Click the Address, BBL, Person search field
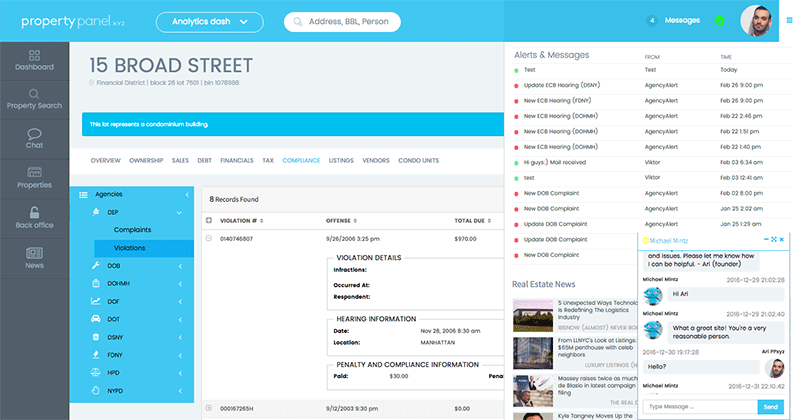 [x=342, y=21]
